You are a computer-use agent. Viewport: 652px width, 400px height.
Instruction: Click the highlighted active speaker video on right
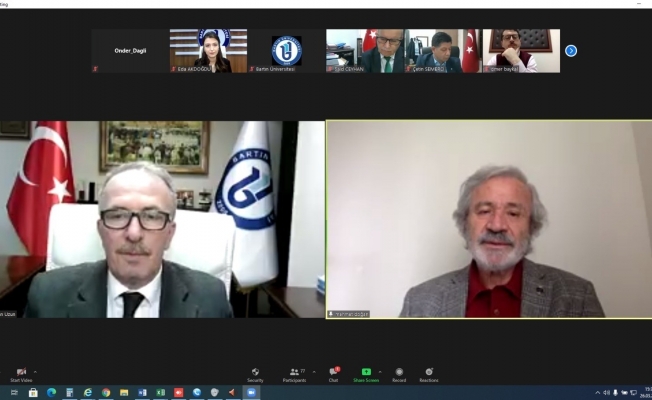pyautogui.click(x=488, y=220)
